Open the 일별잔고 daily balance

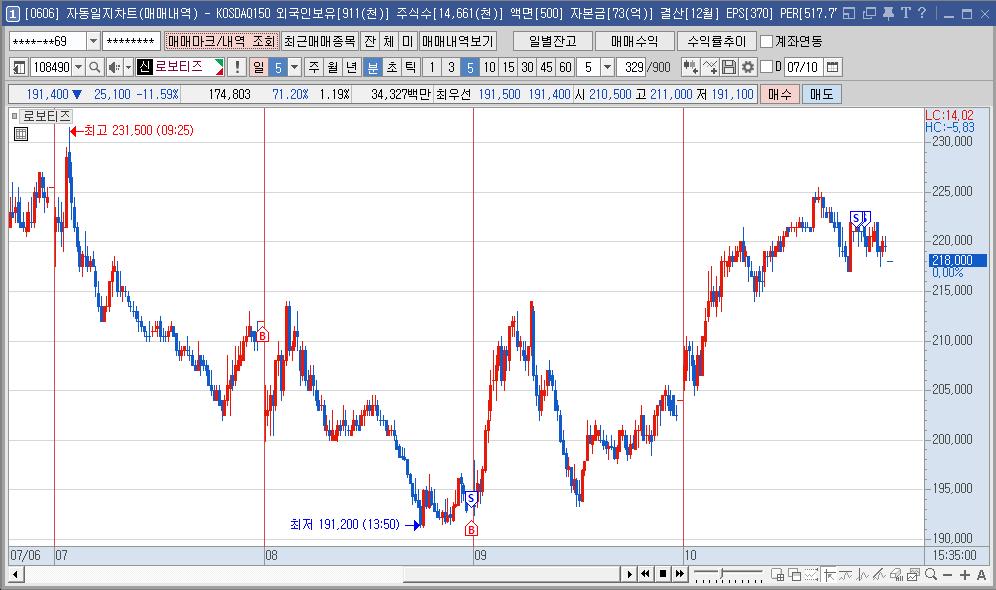tap(553, 41)
